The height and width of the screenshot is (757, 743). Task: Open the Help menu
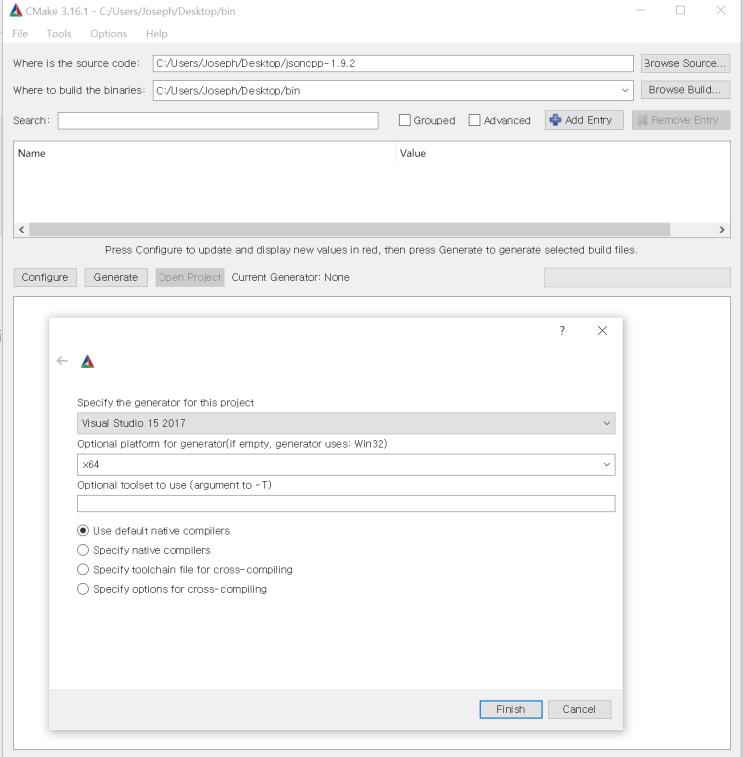click(x=156, y=34)
